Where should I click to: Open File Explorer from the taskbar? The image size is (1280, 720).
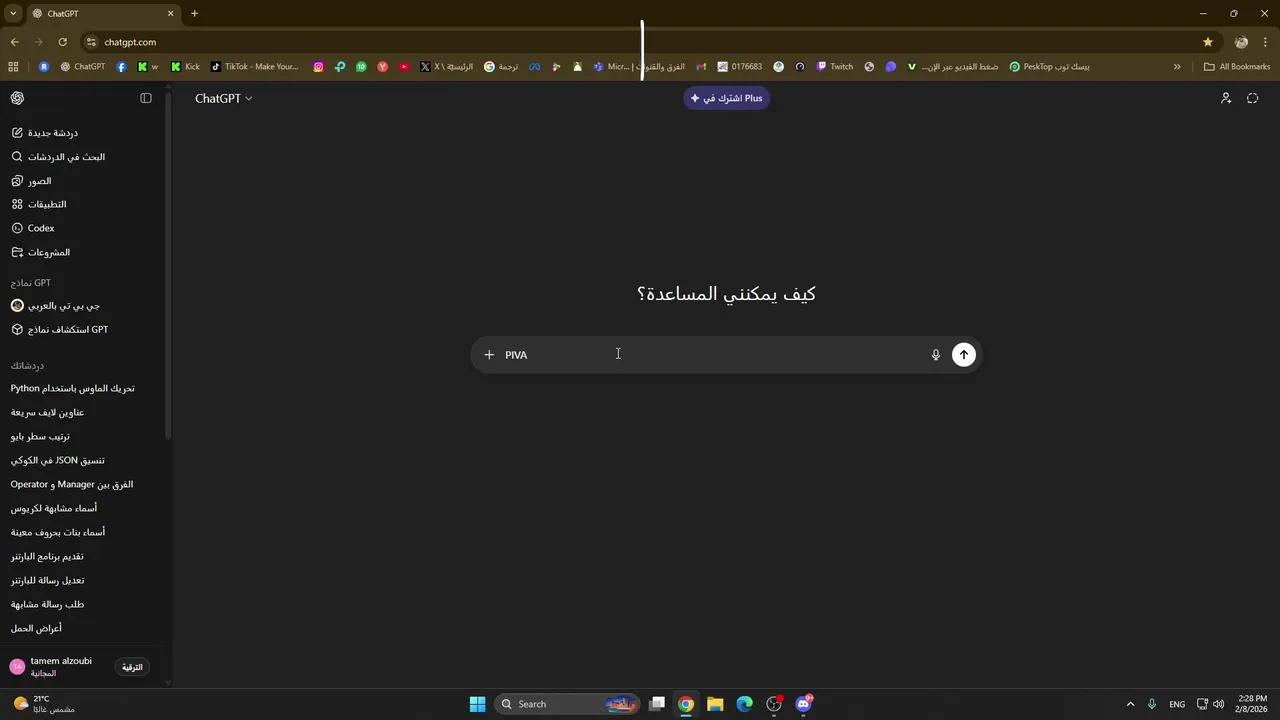[715, 704]
